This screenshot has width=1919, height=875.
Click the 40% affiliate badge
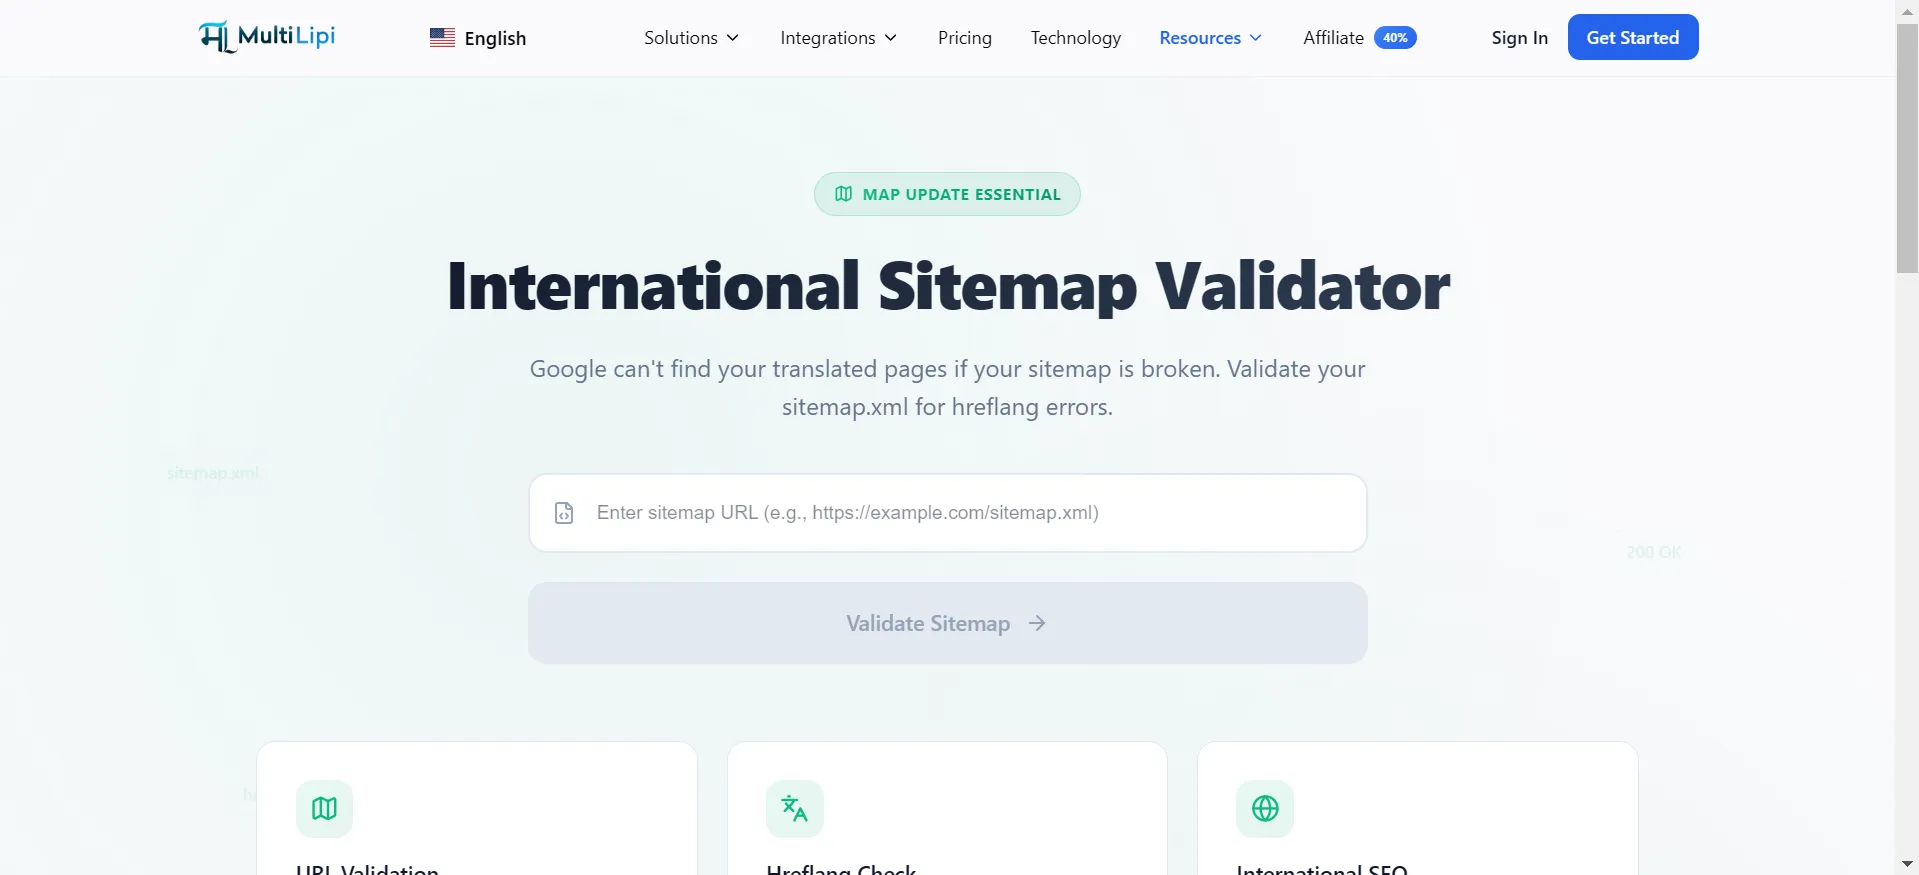click(1395, 38)
